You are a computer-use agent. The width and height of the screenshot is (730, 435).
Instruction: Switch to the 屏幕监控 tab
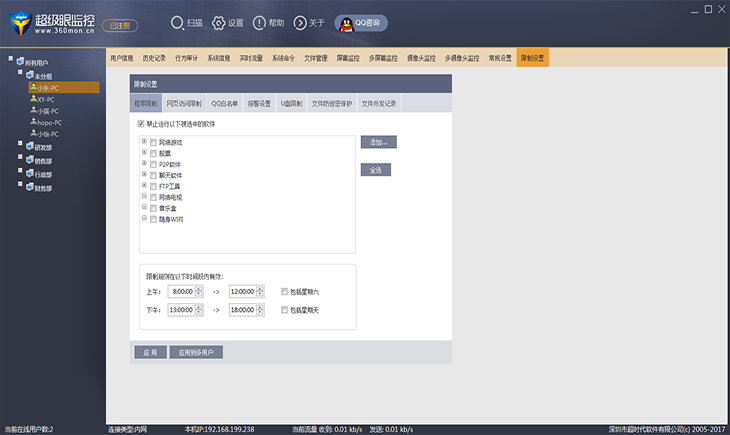point(349,58)
